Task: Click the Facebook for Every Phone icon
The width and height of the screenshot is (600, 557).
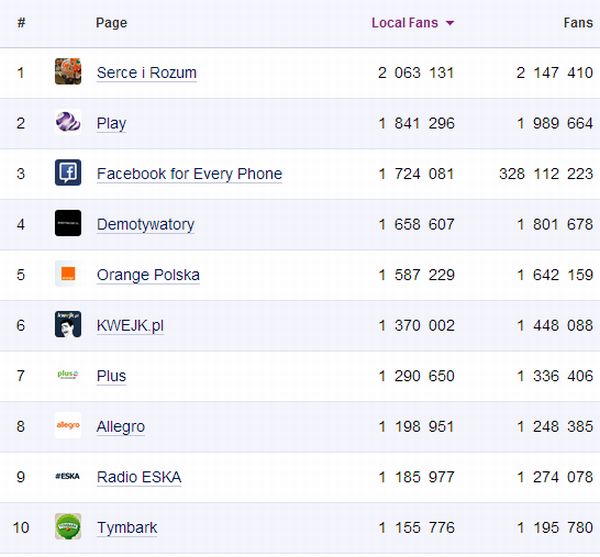Action: (68, 173)
